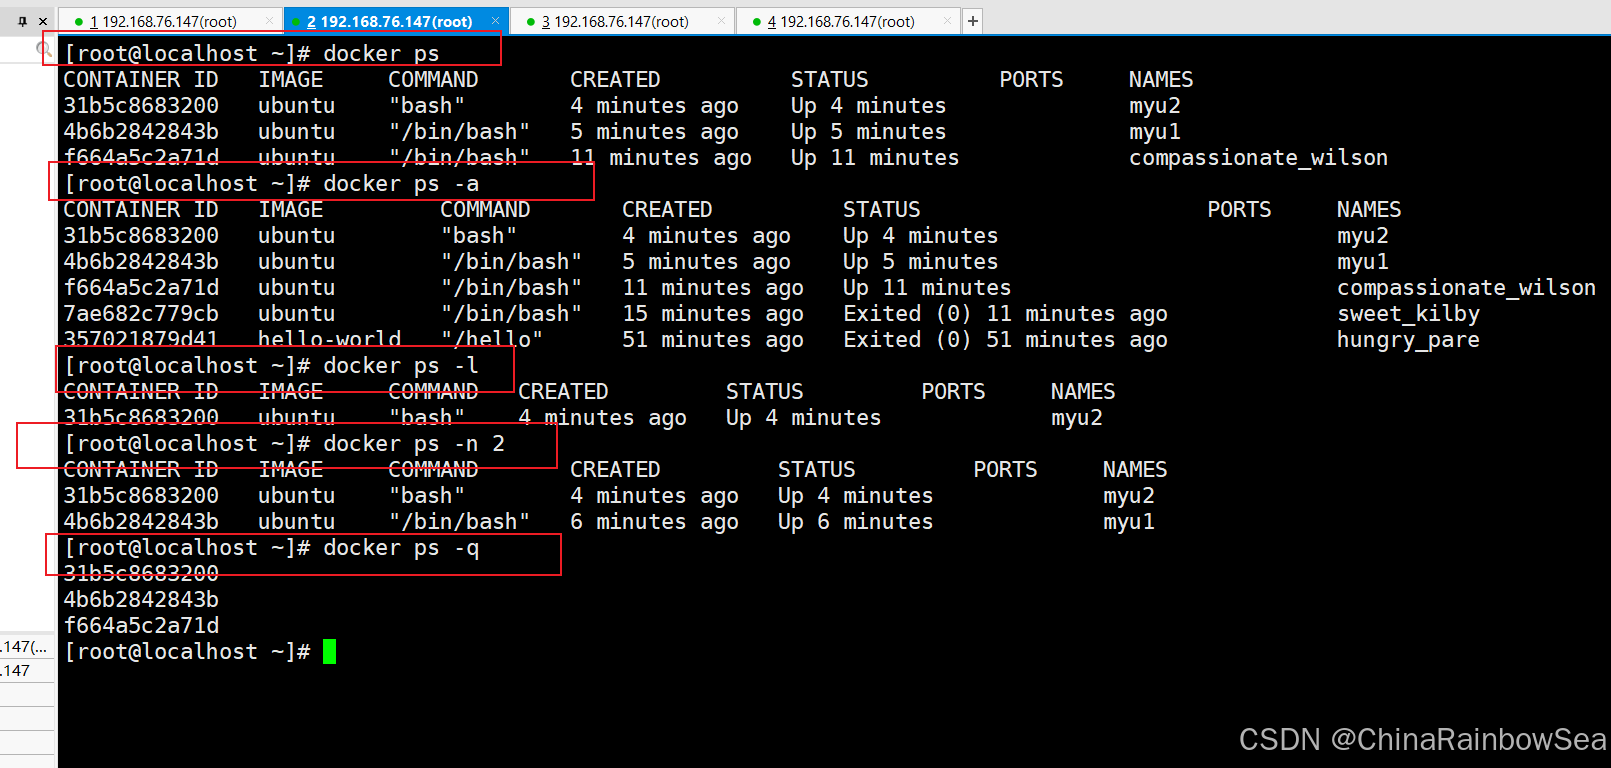This screenshot has width=1611, height=768.
Task: Click the '51 minutes ago' created value
Action: (x=713, y=340)
